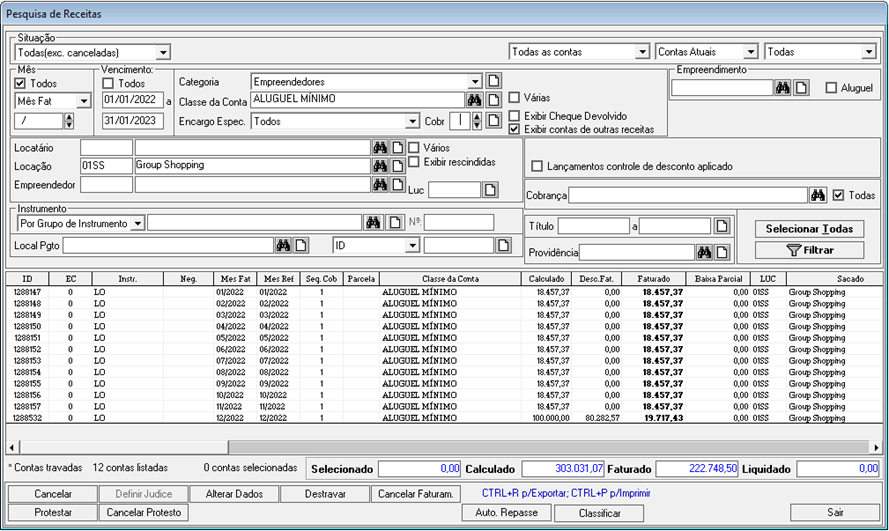The width and height of the screenshot is (889, 531).
Task: Clear the Locatário field
Action: [398, 147]
